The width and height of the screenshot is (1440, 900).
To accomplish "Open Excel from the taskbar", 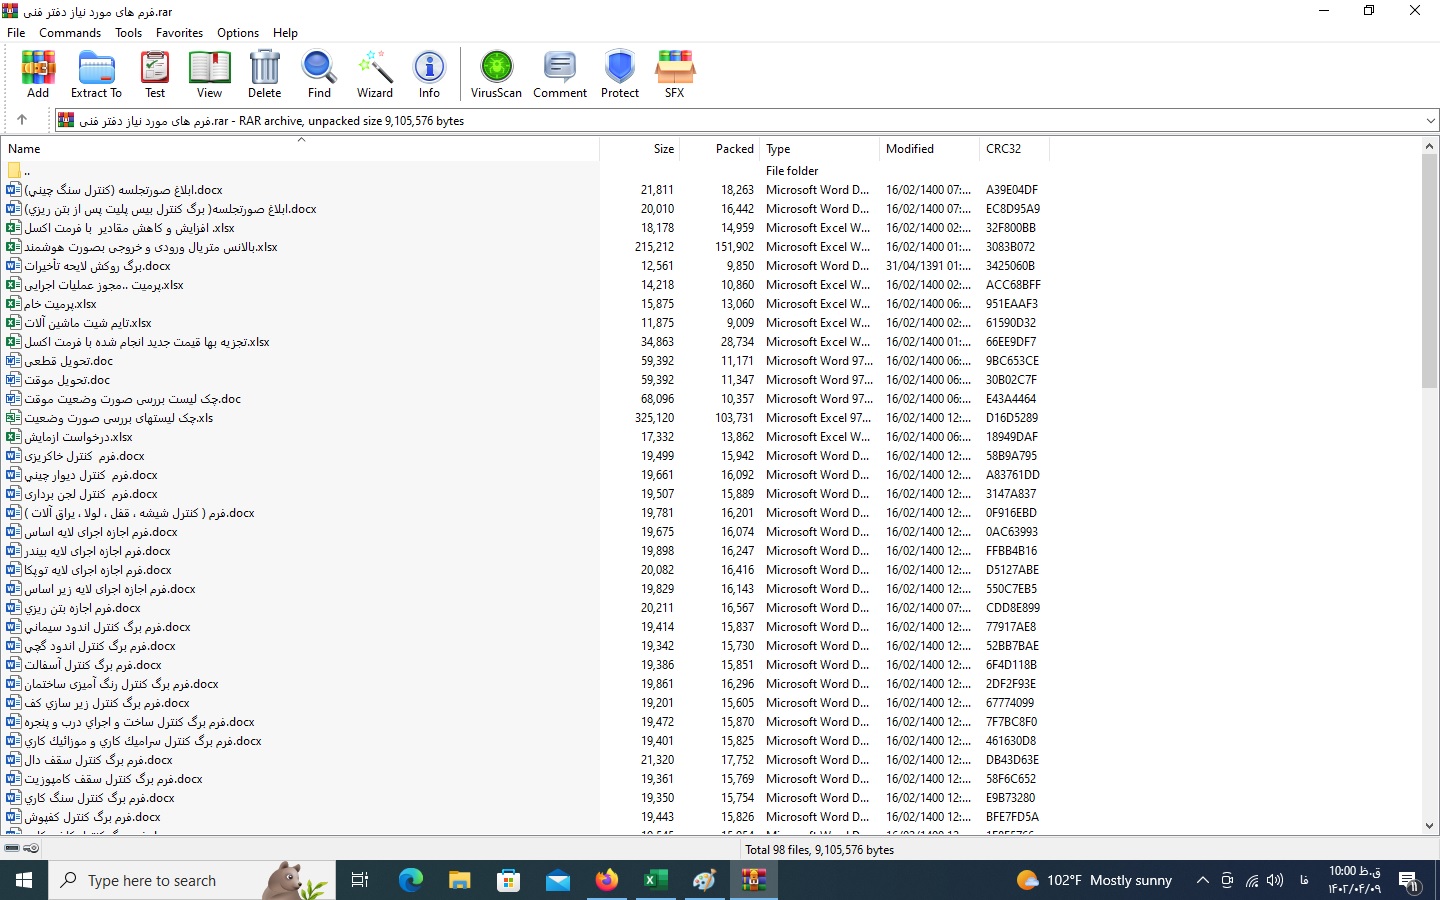I will click(x=655, y=880).
